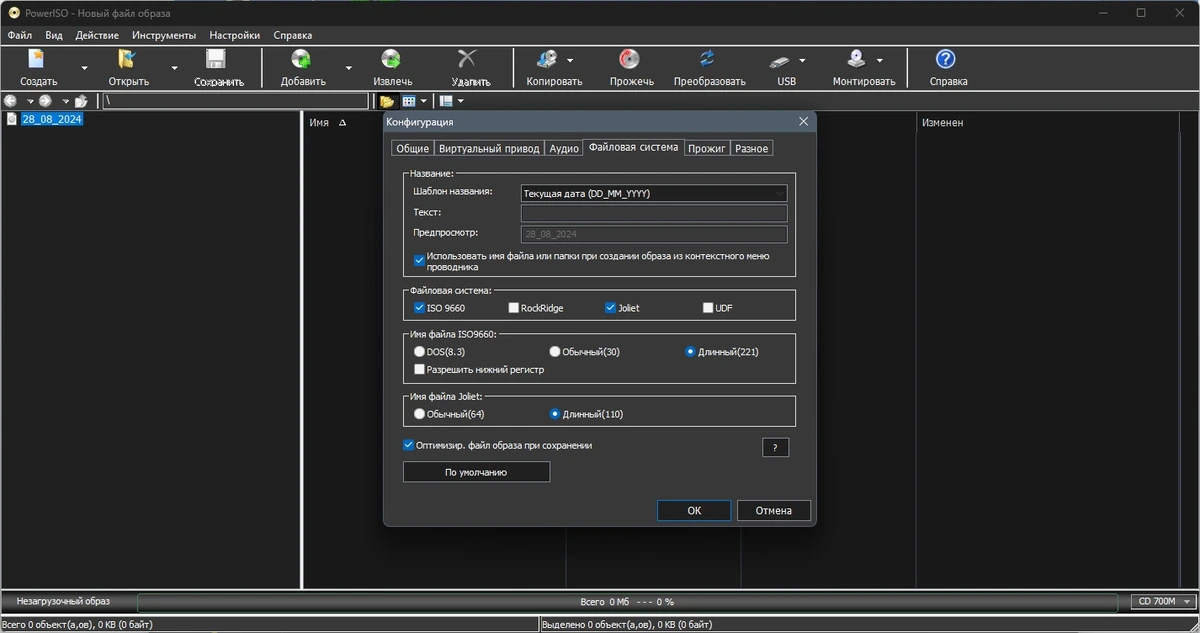Viewport: 1200px width, 633px height.
Task: Uncheck the ISO 9660 checkbox
Action: tap(419, 308)
